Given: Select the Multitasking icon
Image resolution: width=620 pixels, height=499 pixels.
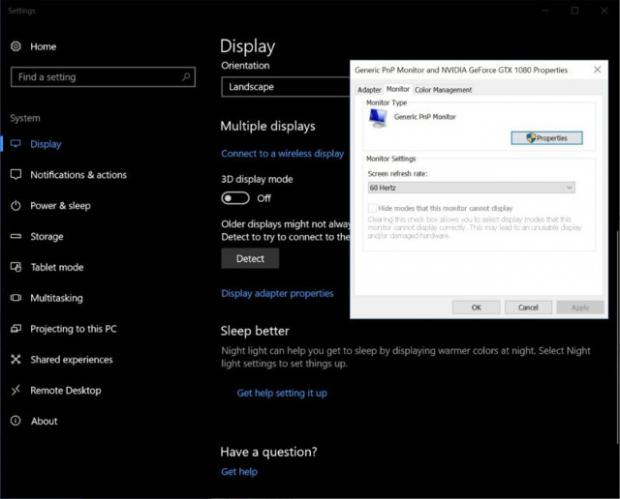Looking at the screenshot, I should point(16,298).
